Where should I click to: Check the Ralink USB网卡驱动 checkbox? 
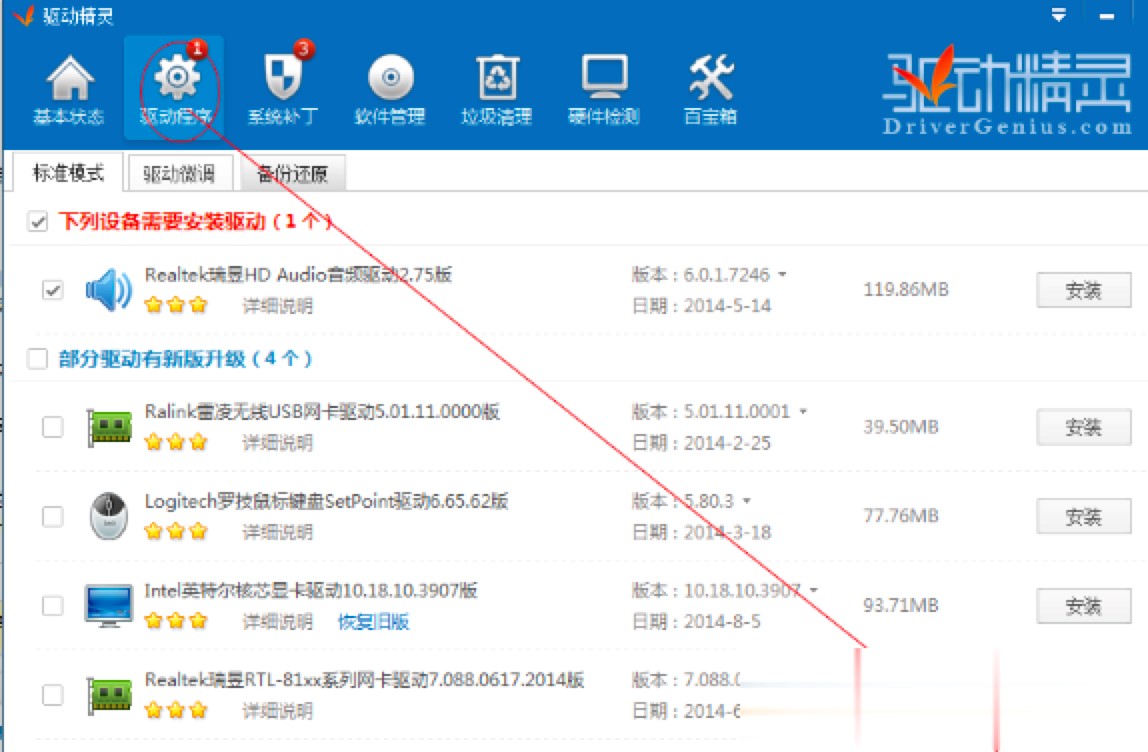[x=53, y=427]
